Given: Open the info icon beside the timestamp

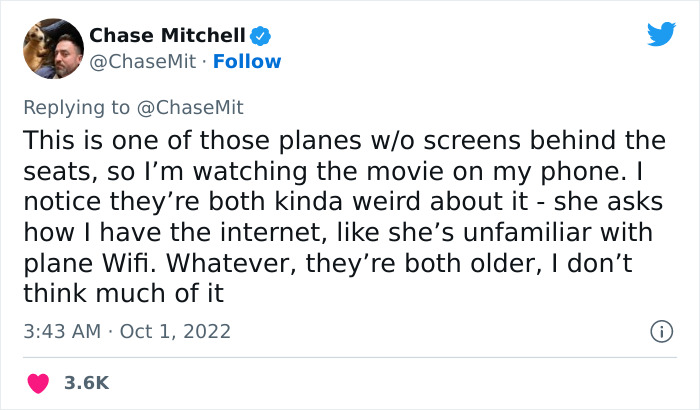Looking at the screenshot, I should click(660, 331).
